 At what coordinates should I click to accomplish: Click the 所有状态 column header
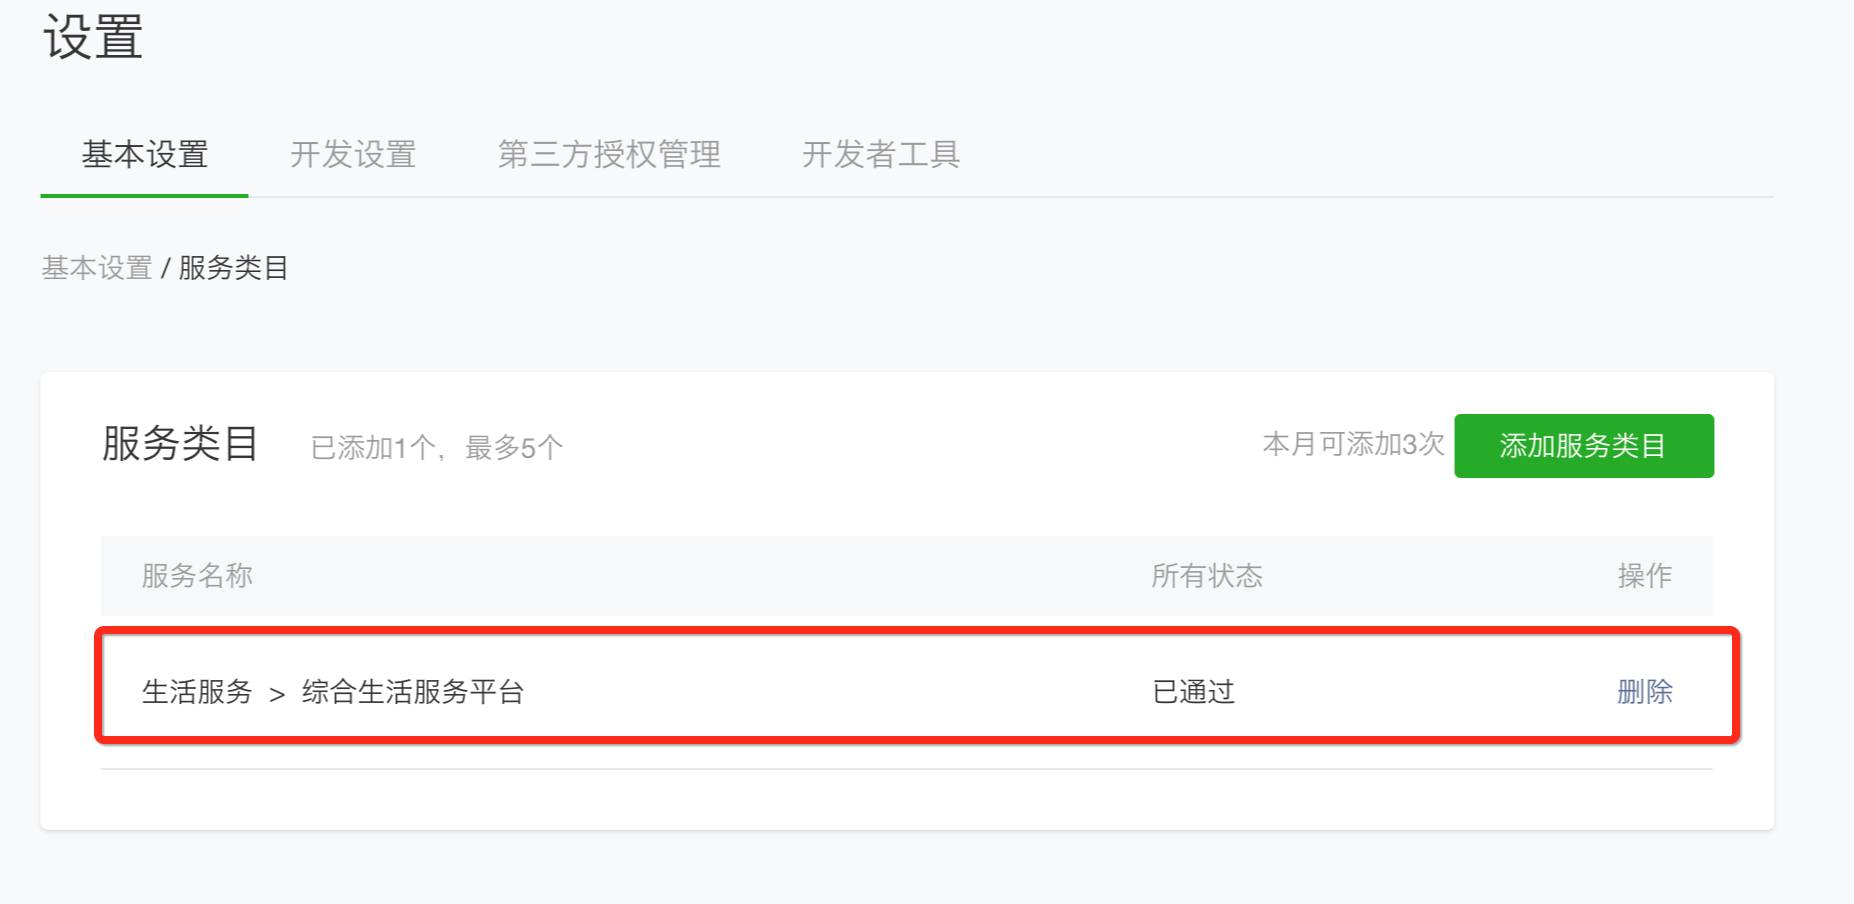pyautogui.click(x=1207, y=576)
